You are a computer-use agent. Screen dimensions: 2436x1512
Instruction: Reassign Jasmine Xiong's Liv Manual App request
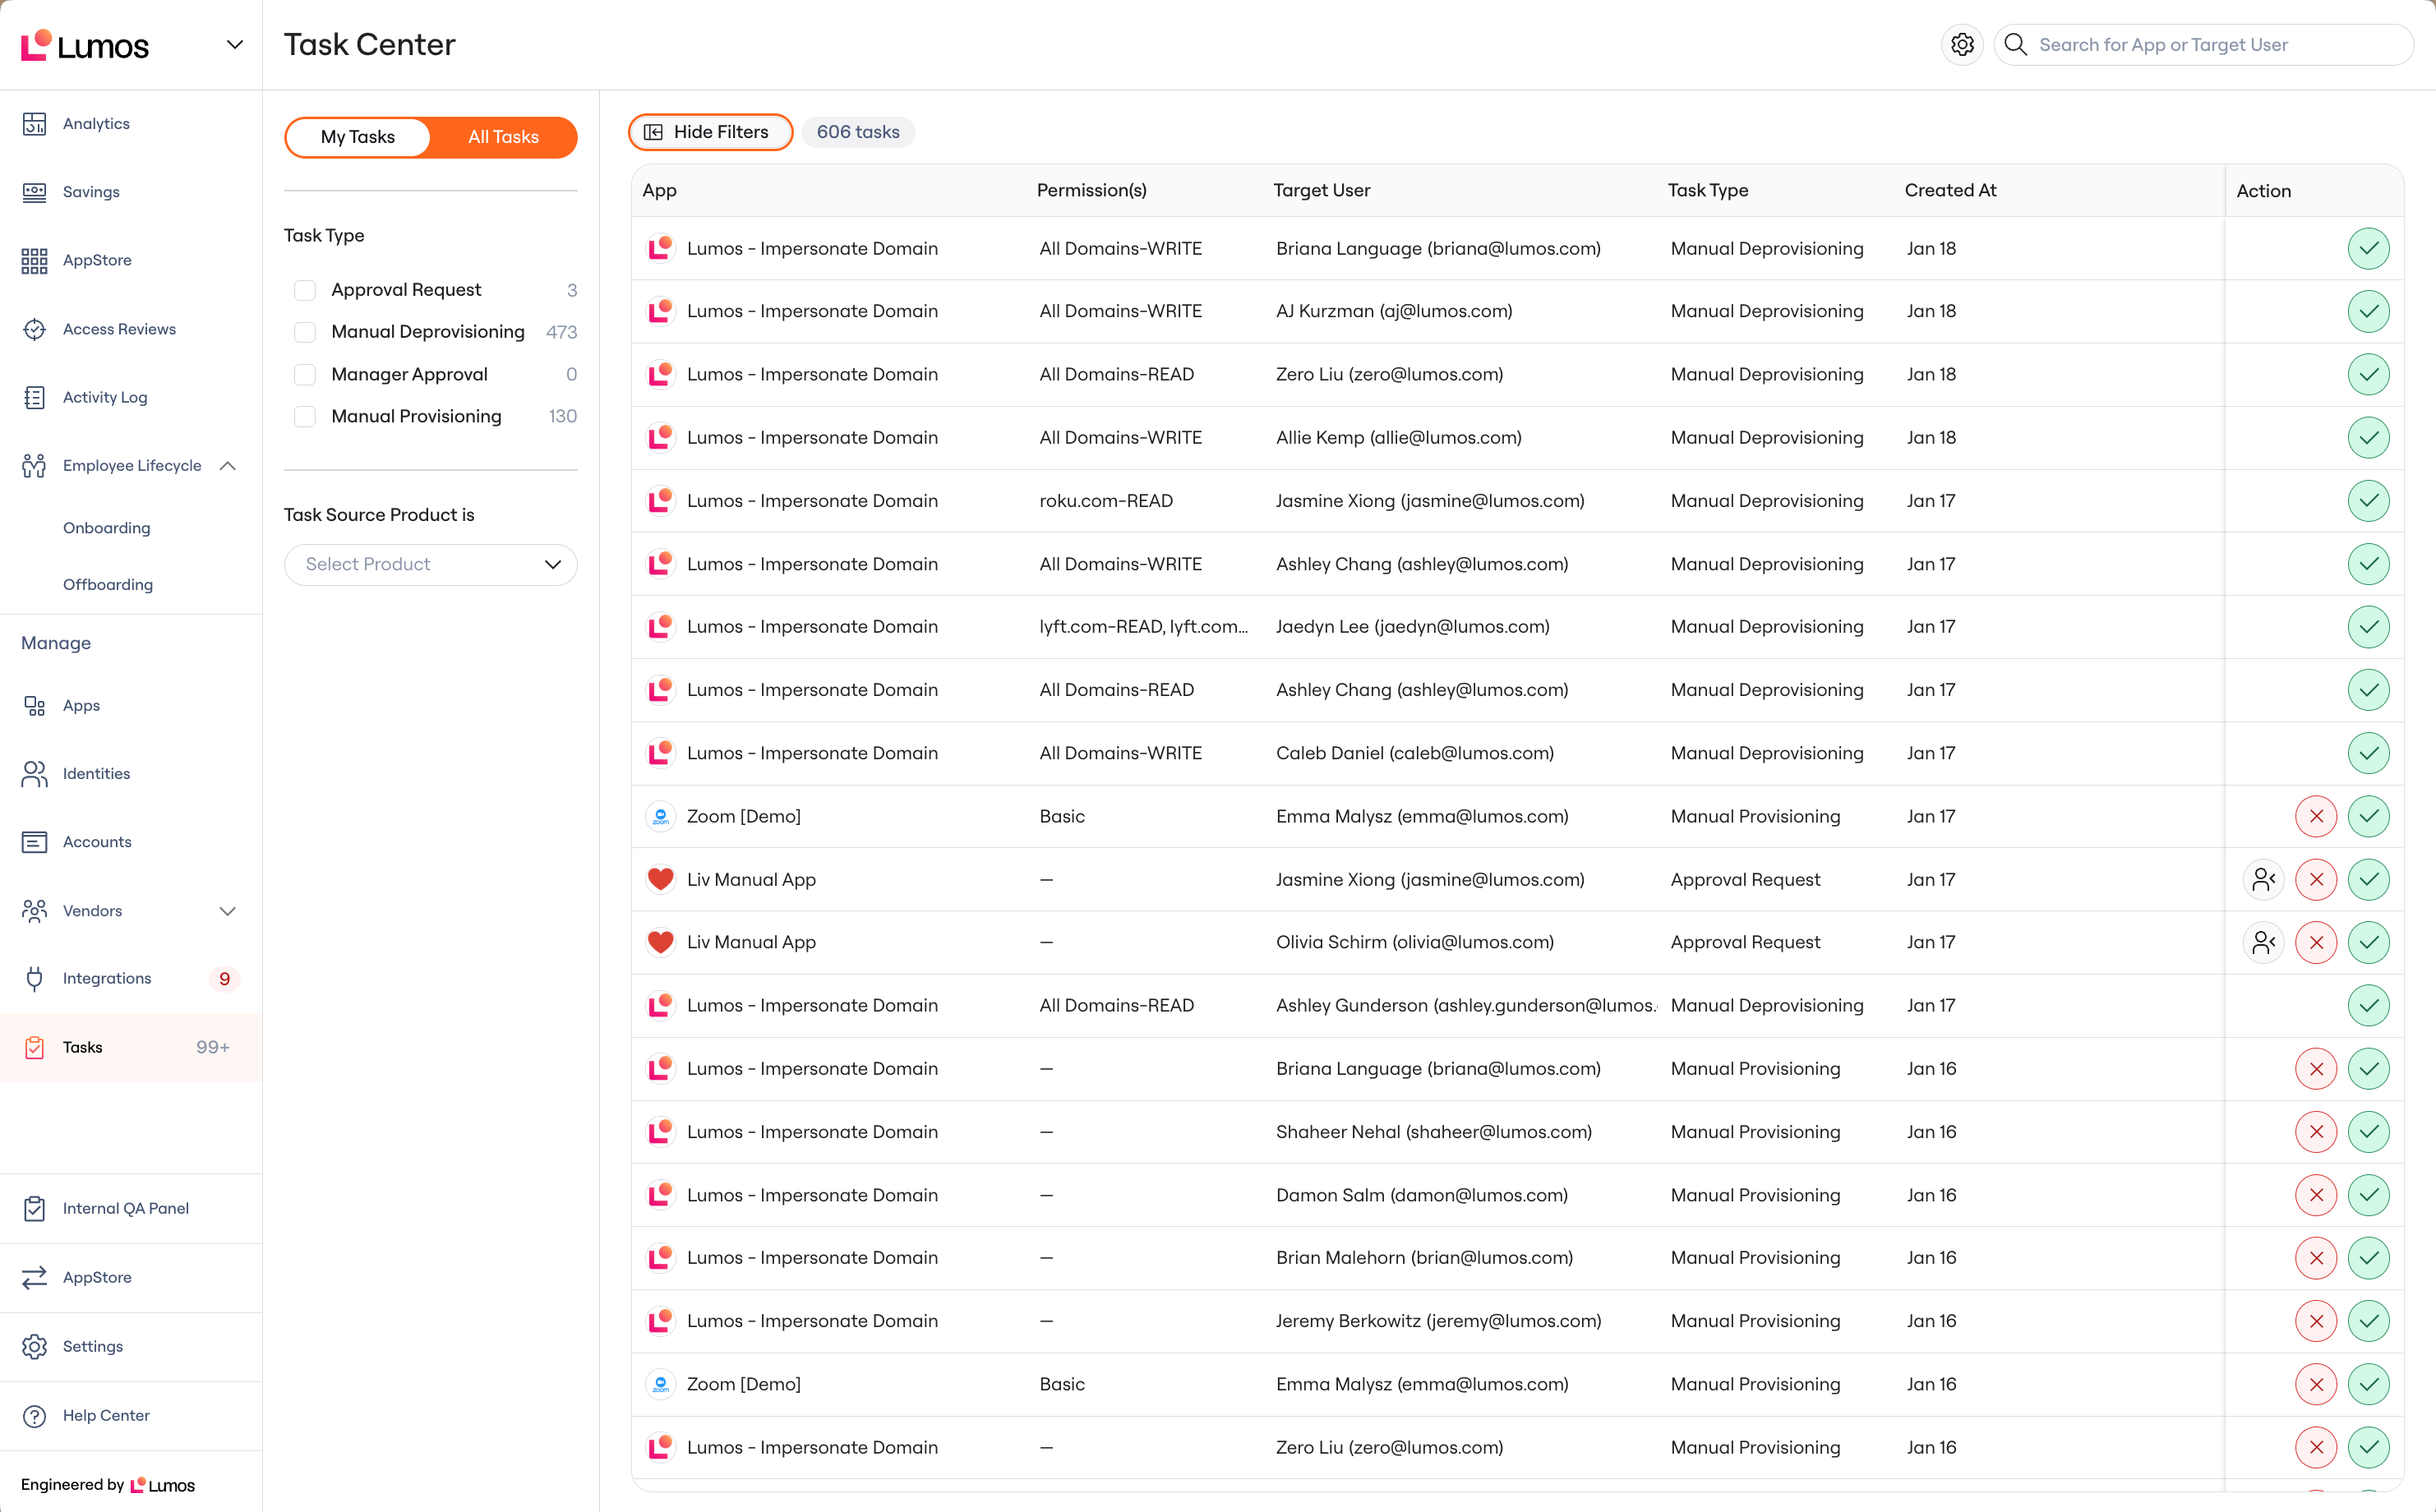(2263, 879)
